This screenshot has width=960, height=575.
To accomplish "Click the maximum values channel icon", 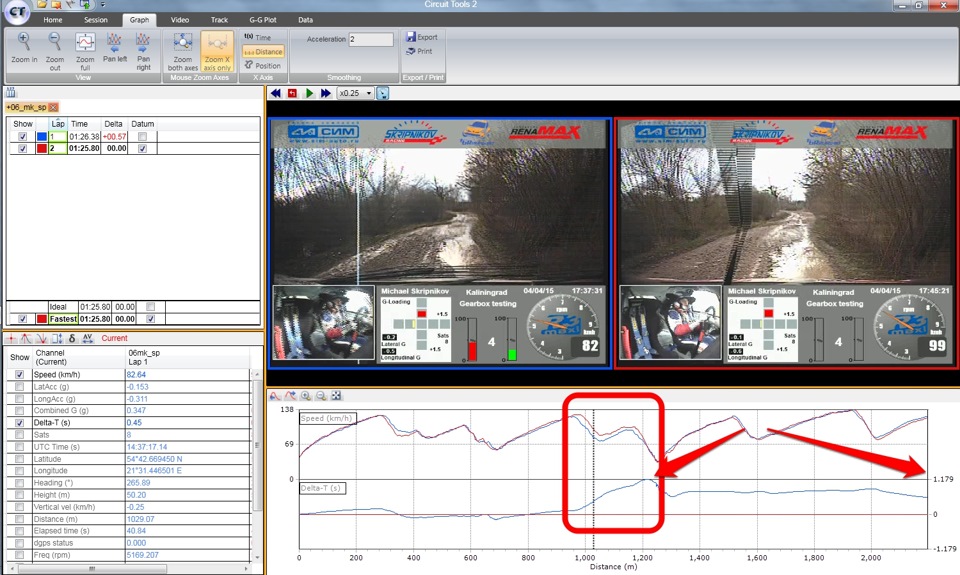I will click(26, 338).
